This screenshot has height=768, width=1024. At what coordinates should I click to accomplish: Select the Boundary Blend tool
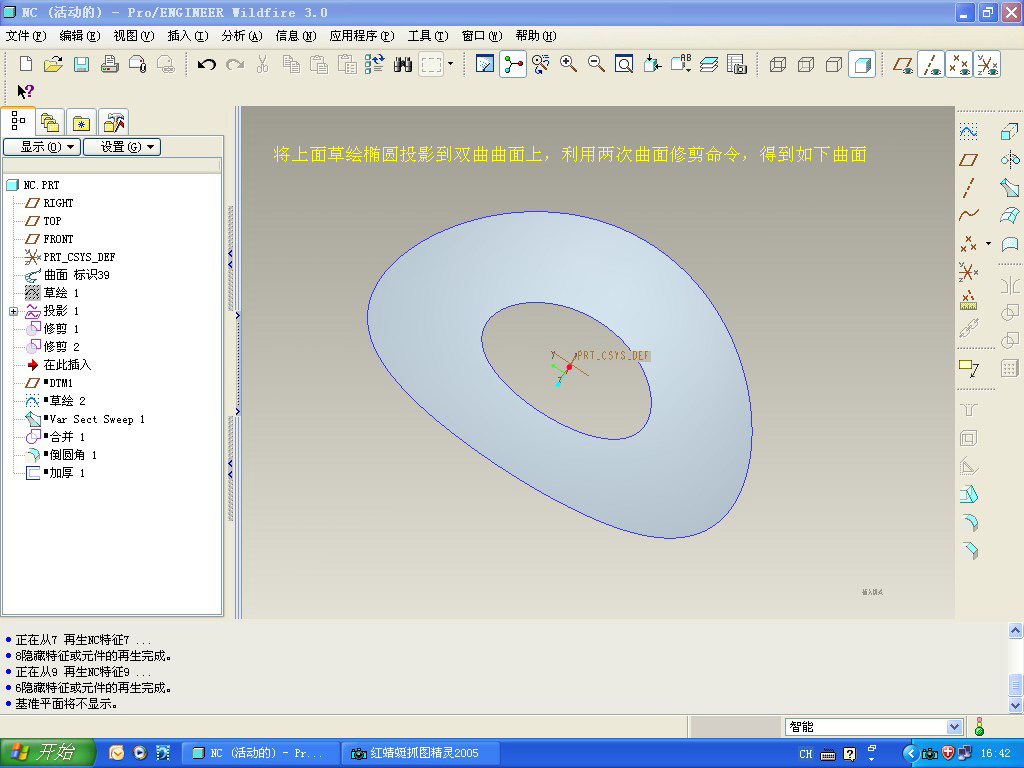(x=1010, y=216)
